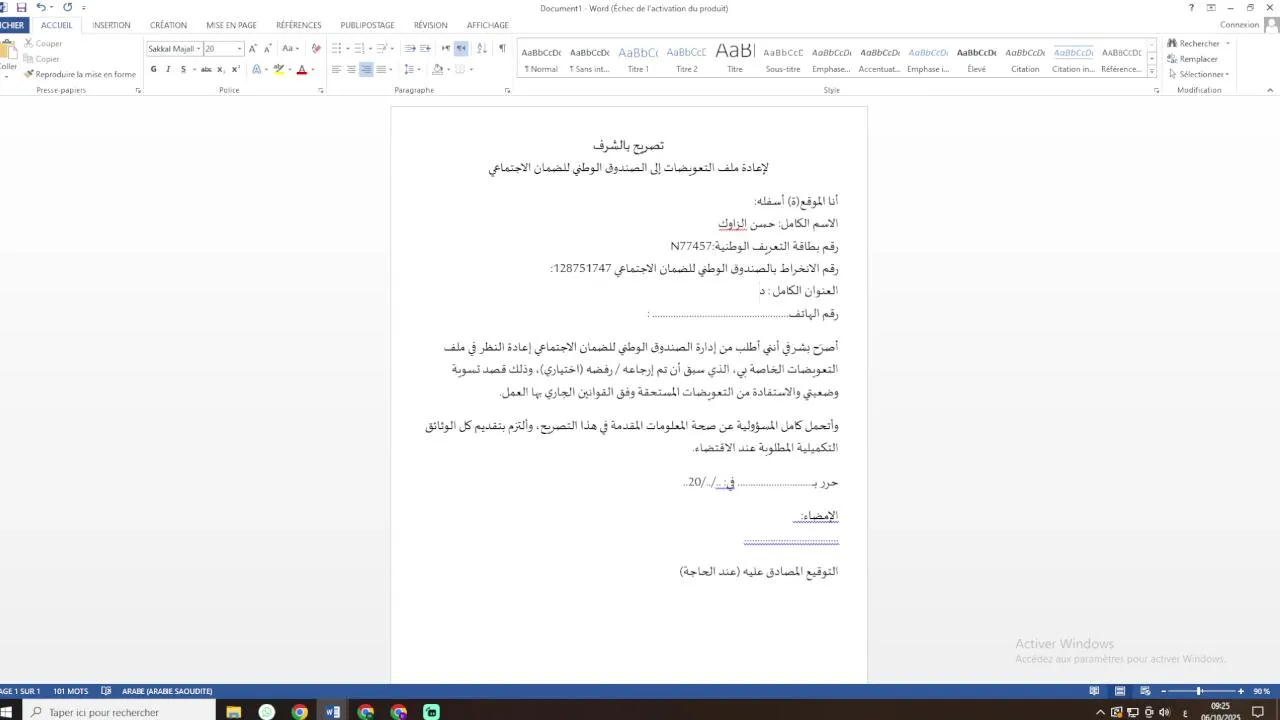This screenshot has width=1280, height=720.
Task: Clear all formatting with the eraser icon
Action: (x=316, y=48)
